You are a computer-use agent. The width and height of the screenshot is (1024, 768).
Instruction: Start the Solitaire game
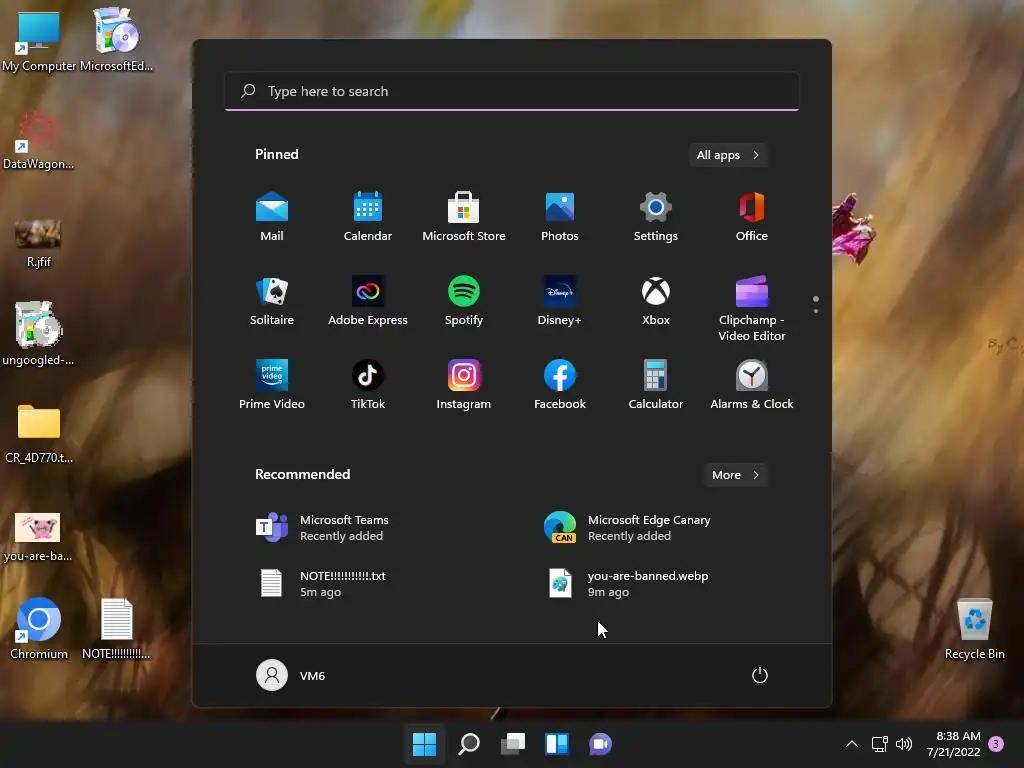pos(272,301)
